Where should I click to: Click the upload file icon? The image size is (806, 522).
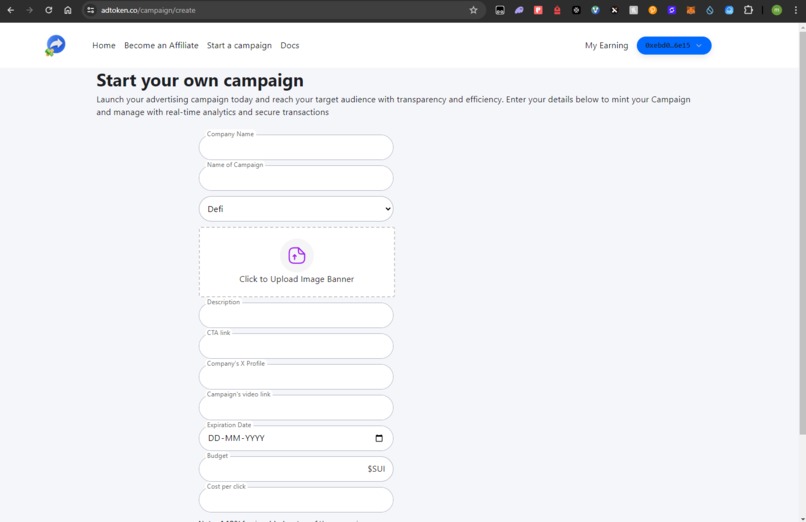click(x=297, y=255)
